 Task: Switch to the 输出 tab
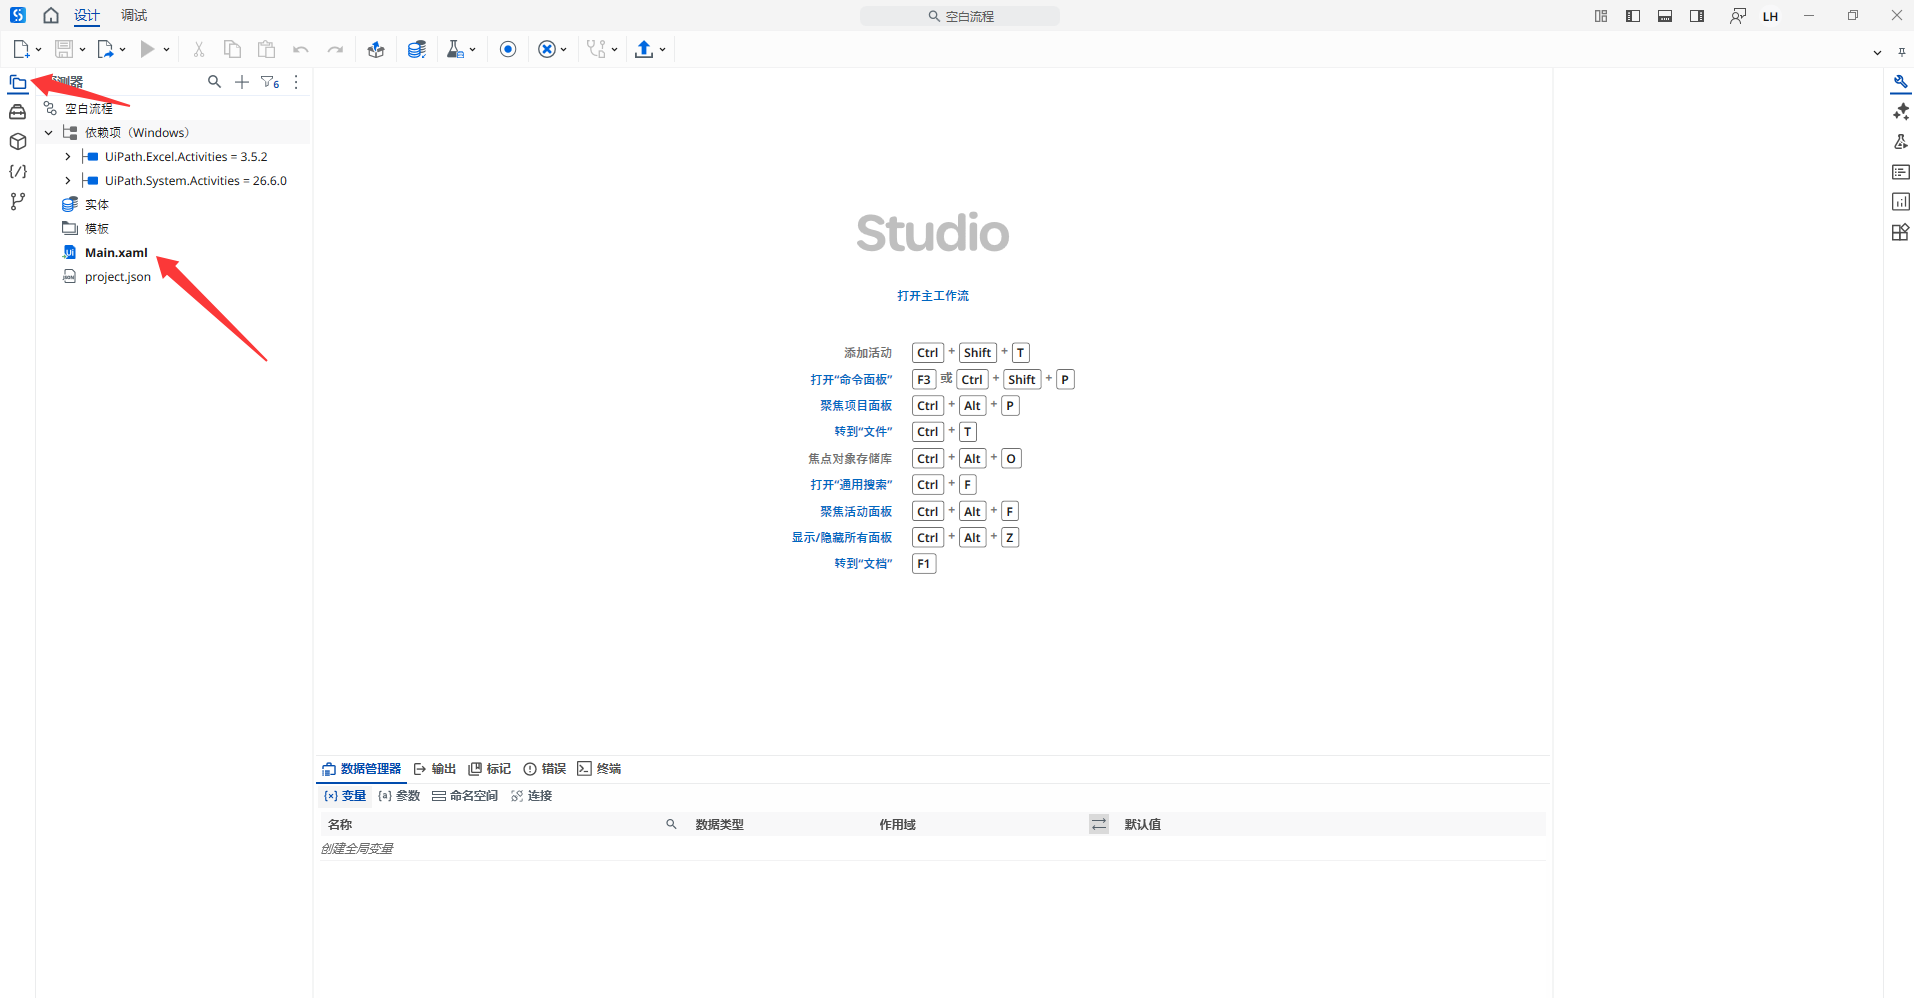coord(435,768)
